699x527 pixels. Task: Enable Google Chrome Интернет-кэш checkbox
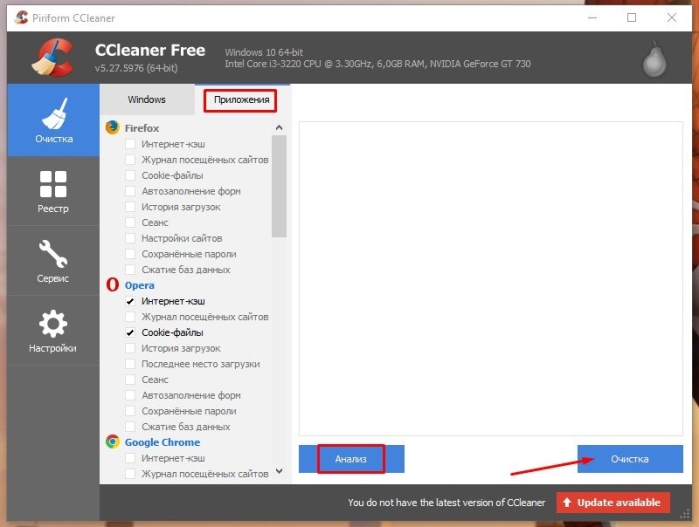[130, 458]
